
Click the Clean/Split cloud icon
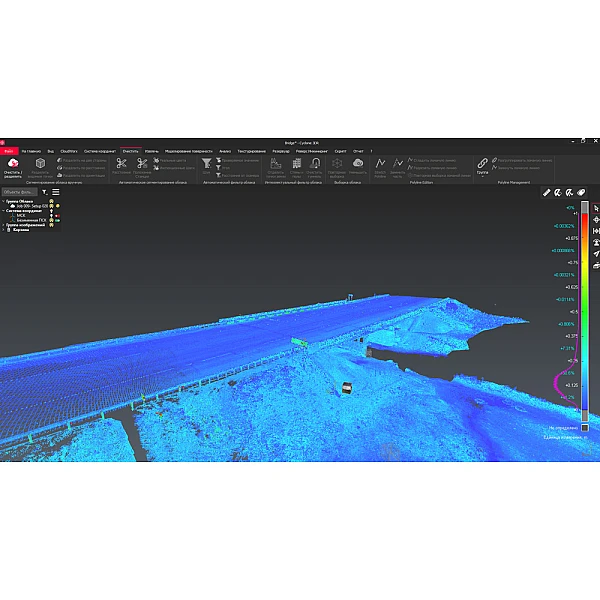click(x=13, y=163)
